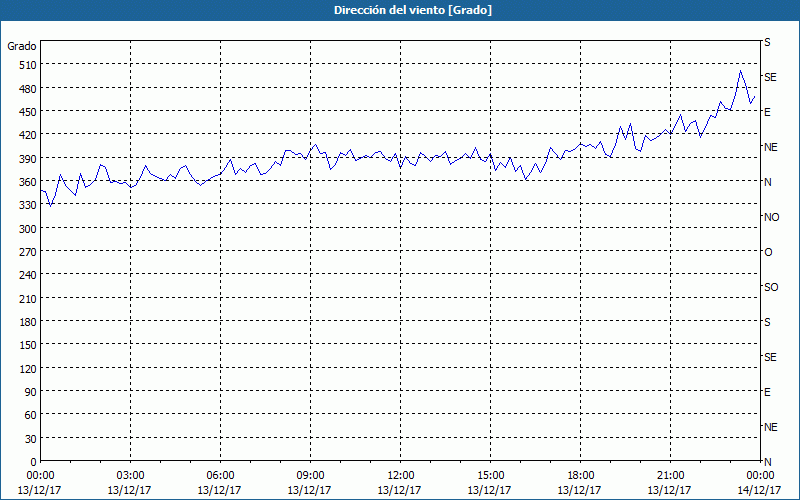Select the 60 y-axis value

click(x=31, y=415)
